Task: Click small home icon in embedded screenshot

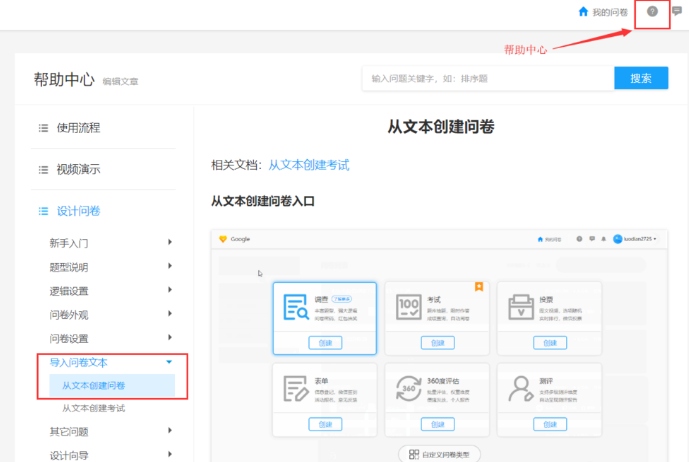Action: (x=540, y=239)
